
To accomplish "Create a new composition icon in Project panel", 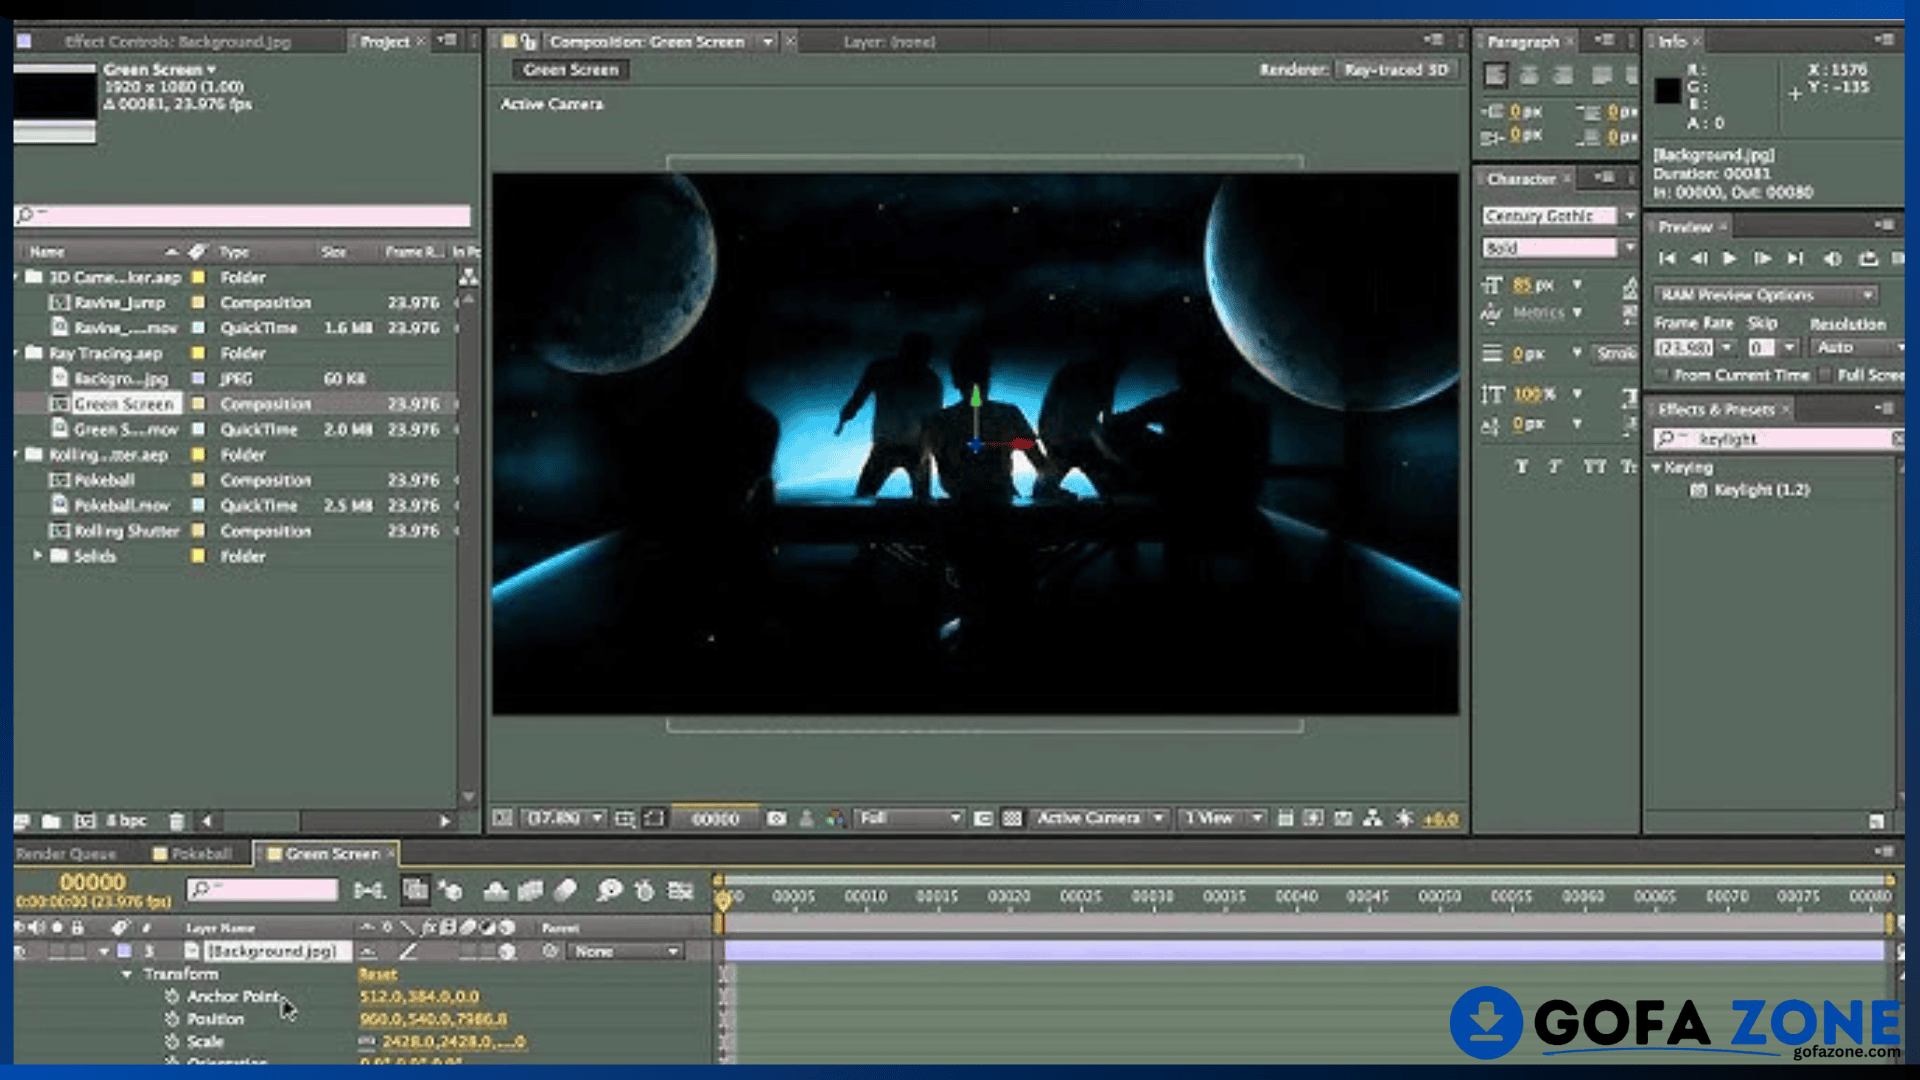I will (84, 821).
